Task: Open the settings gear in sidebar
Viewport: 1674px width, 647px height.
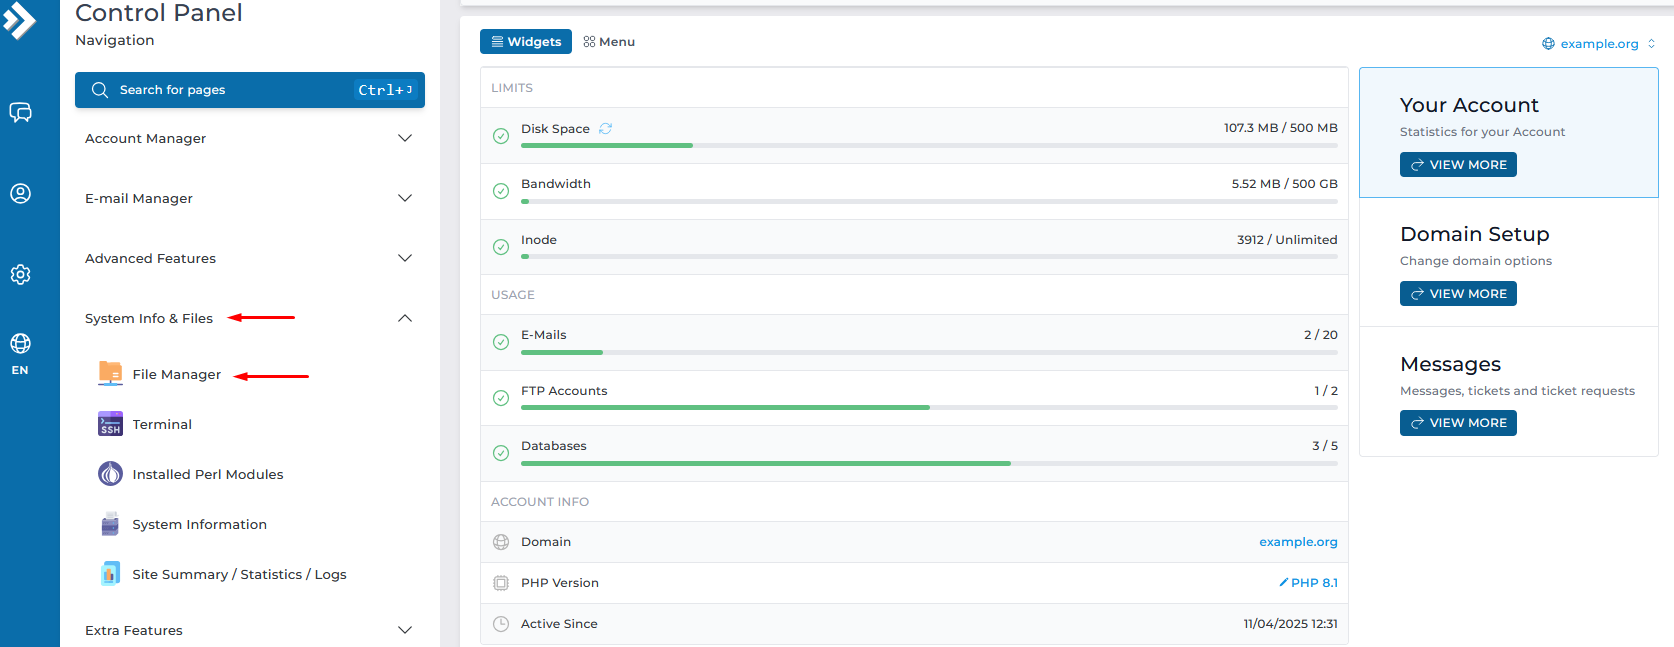Action: pos(20,274)
